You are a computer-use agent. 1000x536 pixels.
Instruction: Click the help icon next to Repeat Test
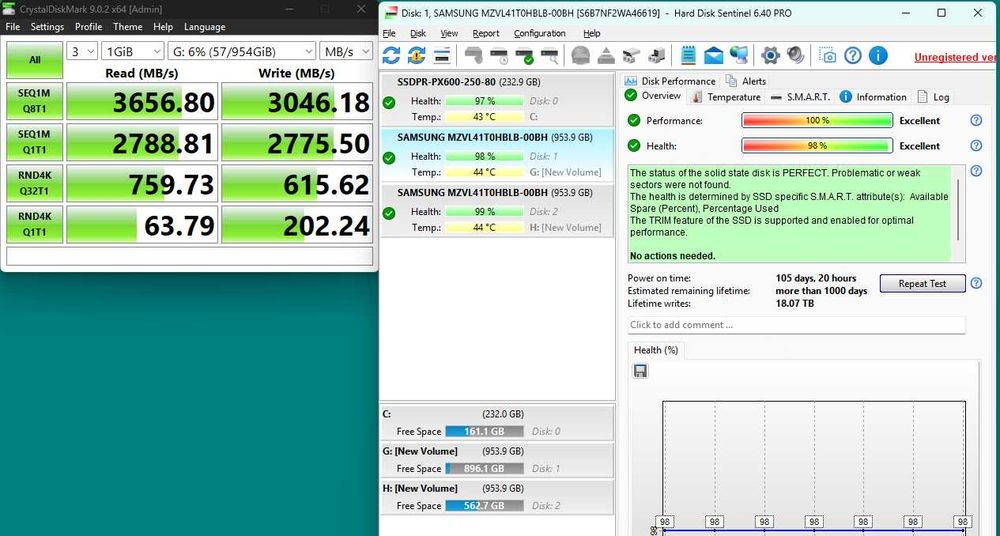coord(976,283)
